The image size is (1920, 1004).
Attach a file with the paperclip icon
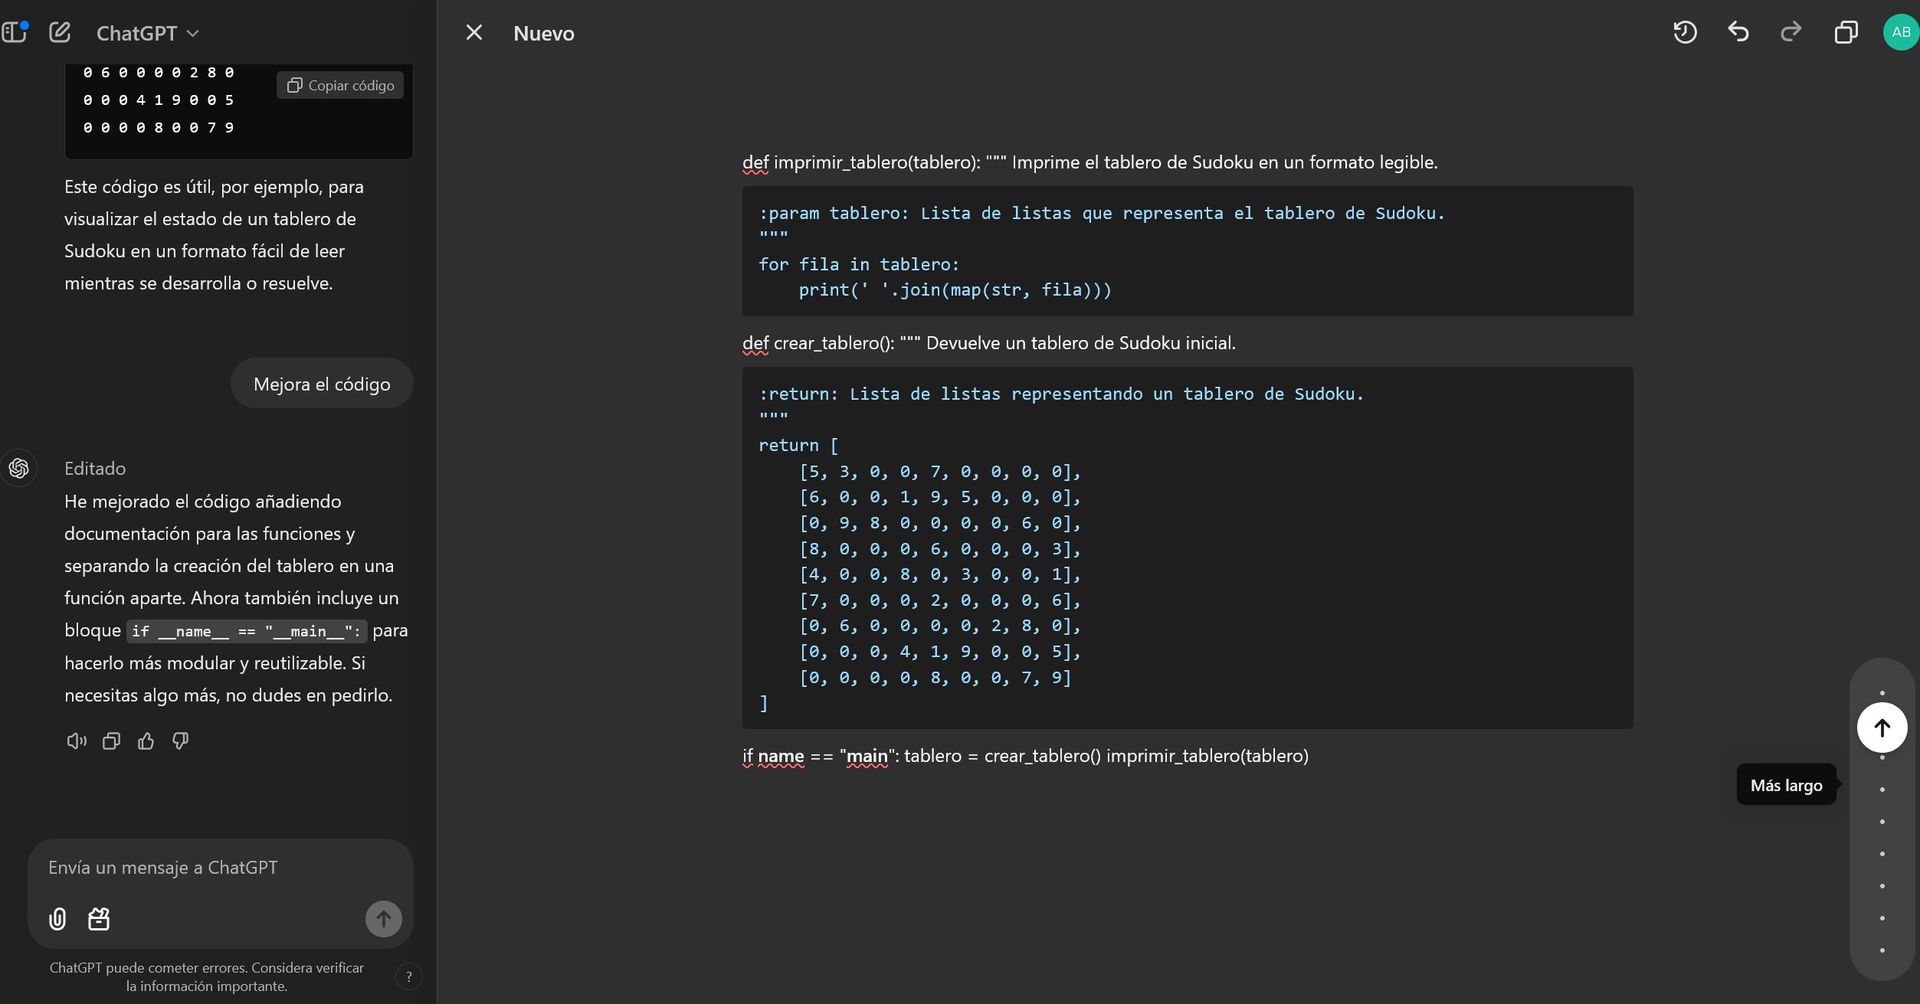click(58, 919)
